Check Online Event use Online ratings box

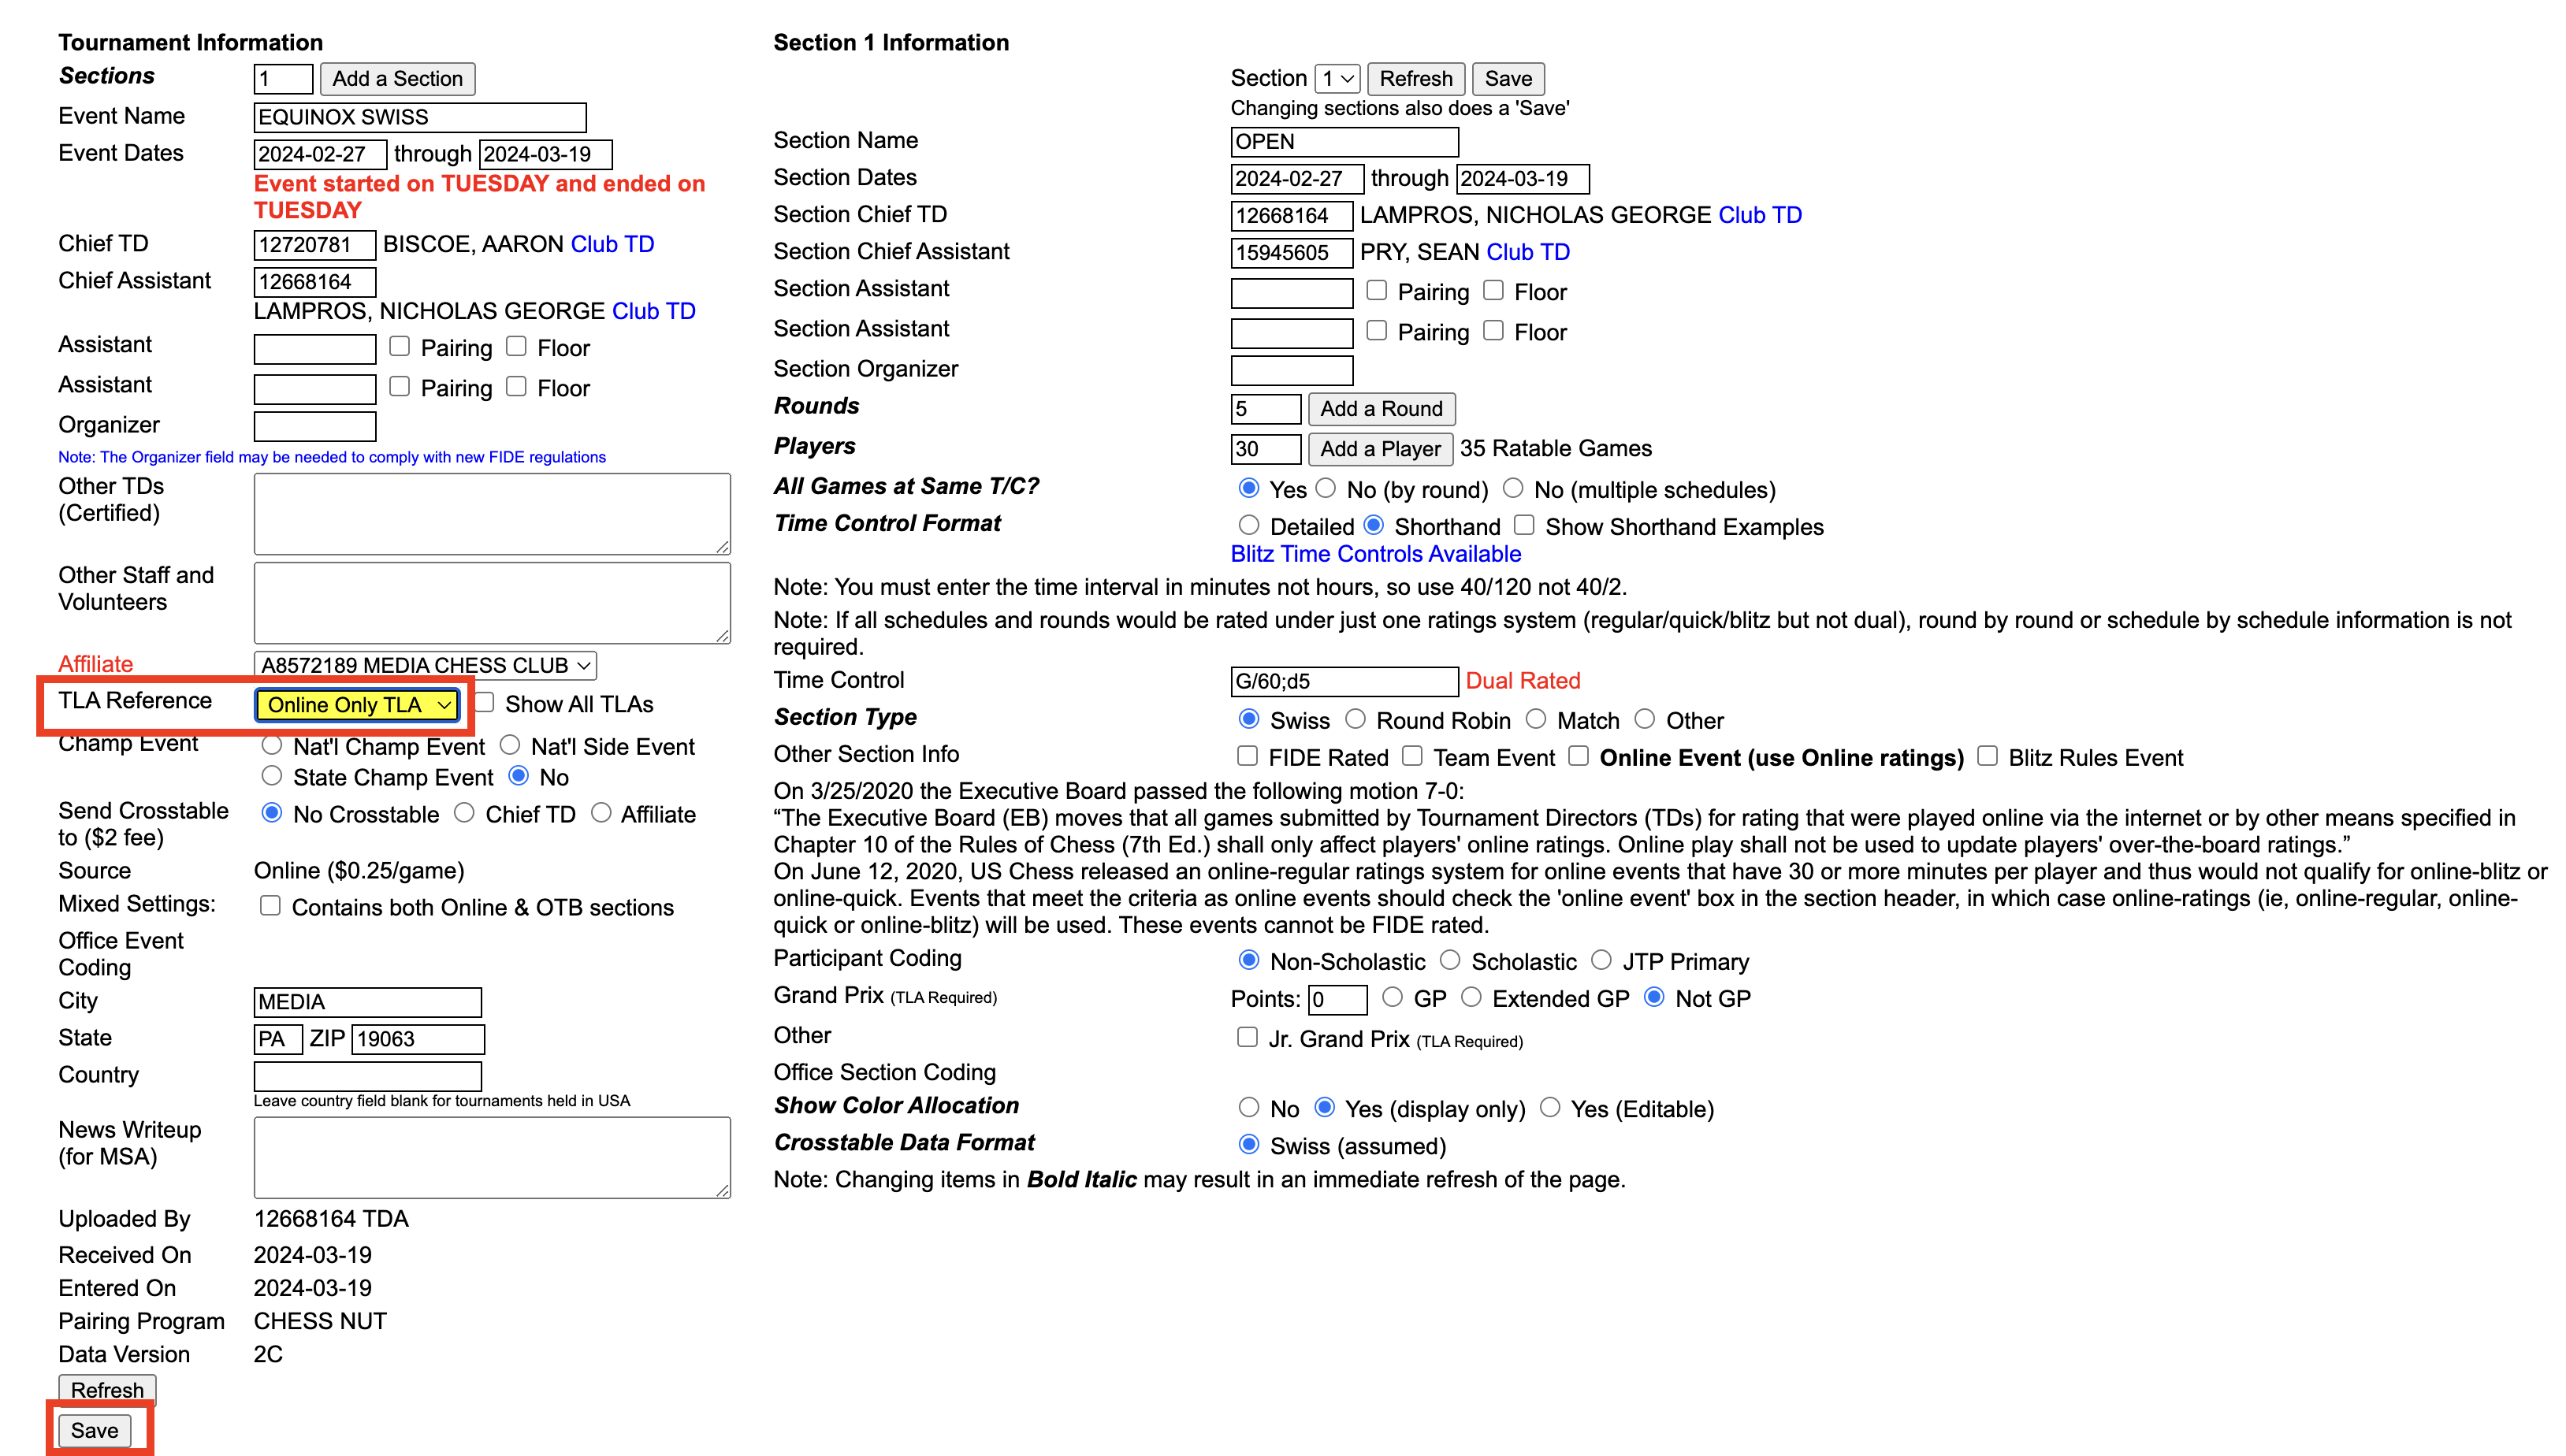[1578, 756]
